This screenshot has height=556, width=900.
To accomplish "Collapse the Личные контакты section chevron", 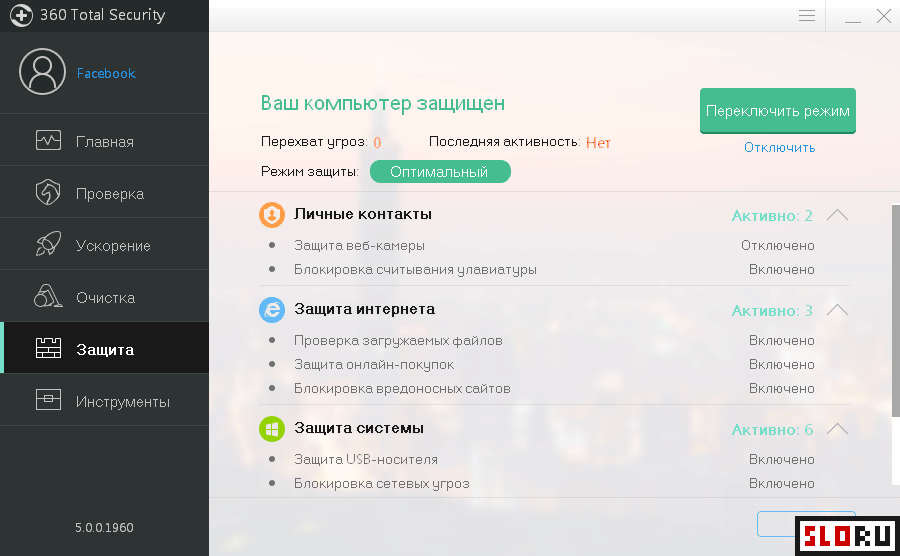I will 837,215.
